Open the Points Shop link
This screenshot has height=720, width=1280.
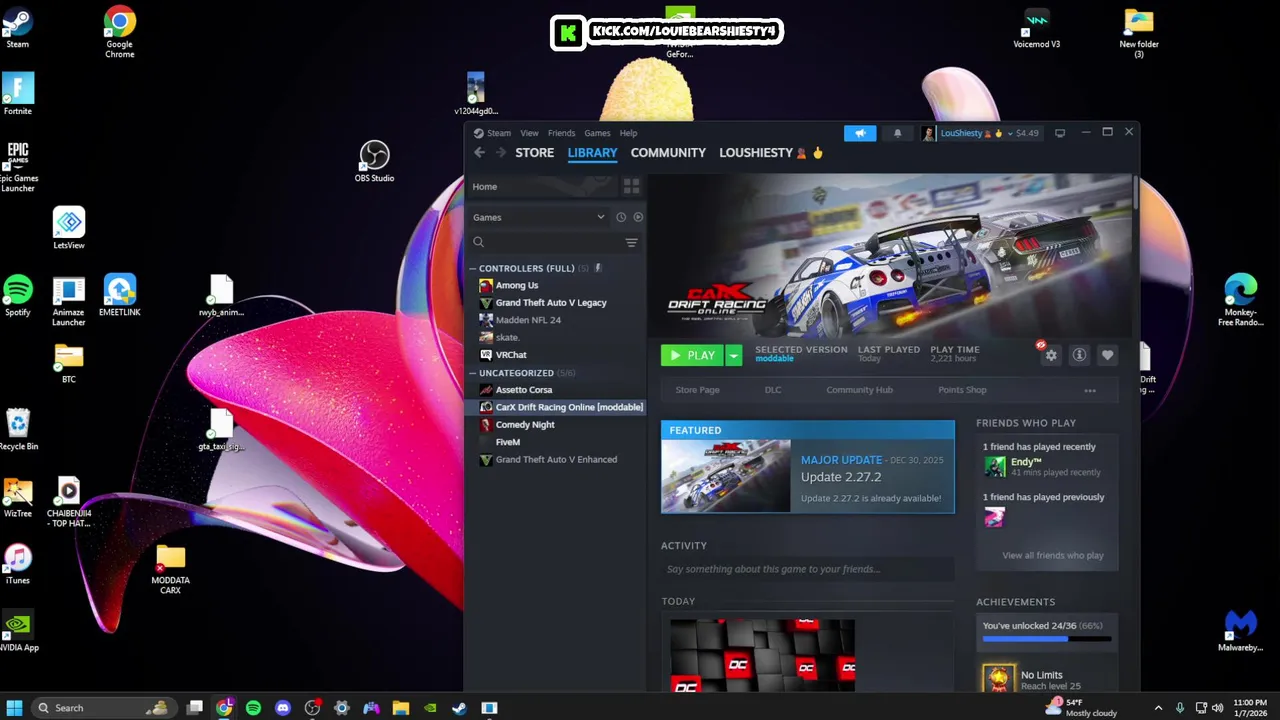962,390
